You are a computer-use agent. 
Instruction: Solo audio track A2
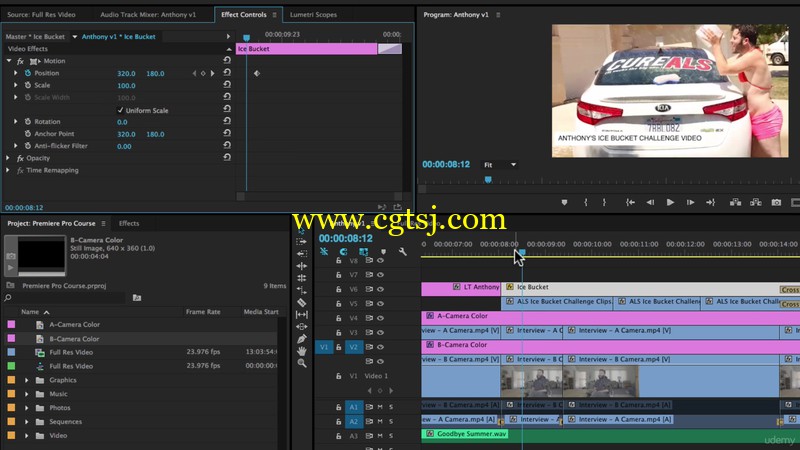click(x=391, y=421)
